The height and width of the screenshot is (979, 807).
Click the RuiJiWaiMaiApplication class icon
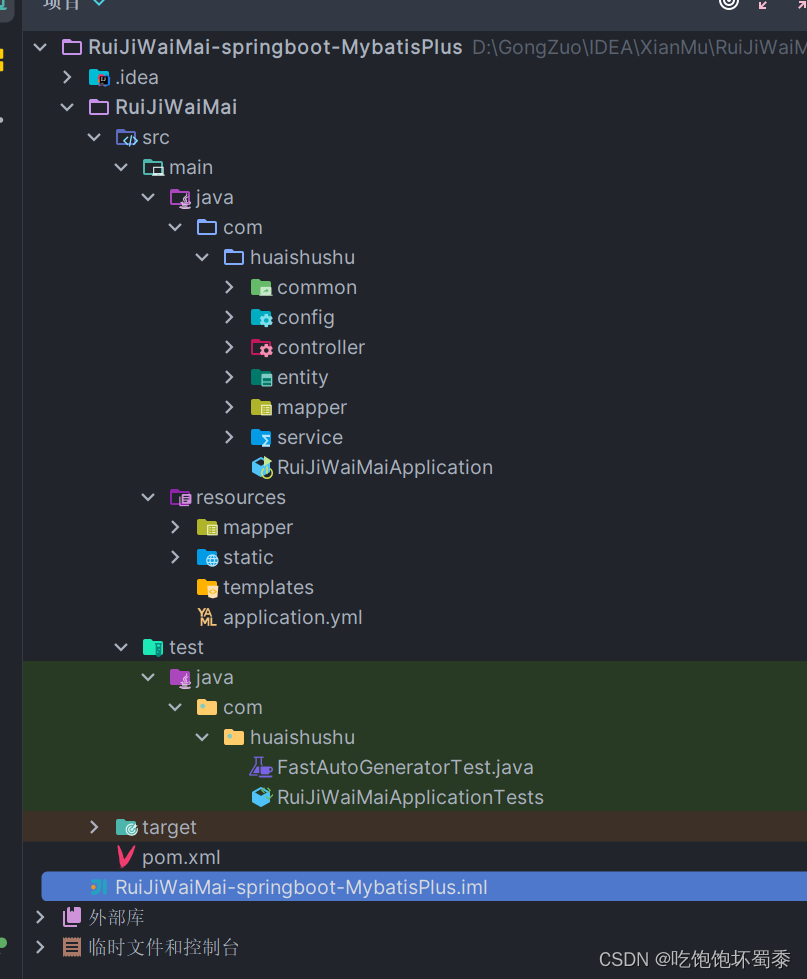click(262, 468)
